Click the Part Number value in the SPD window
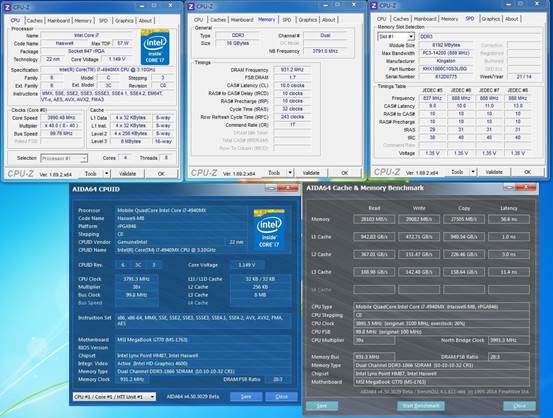 [446, 69]
